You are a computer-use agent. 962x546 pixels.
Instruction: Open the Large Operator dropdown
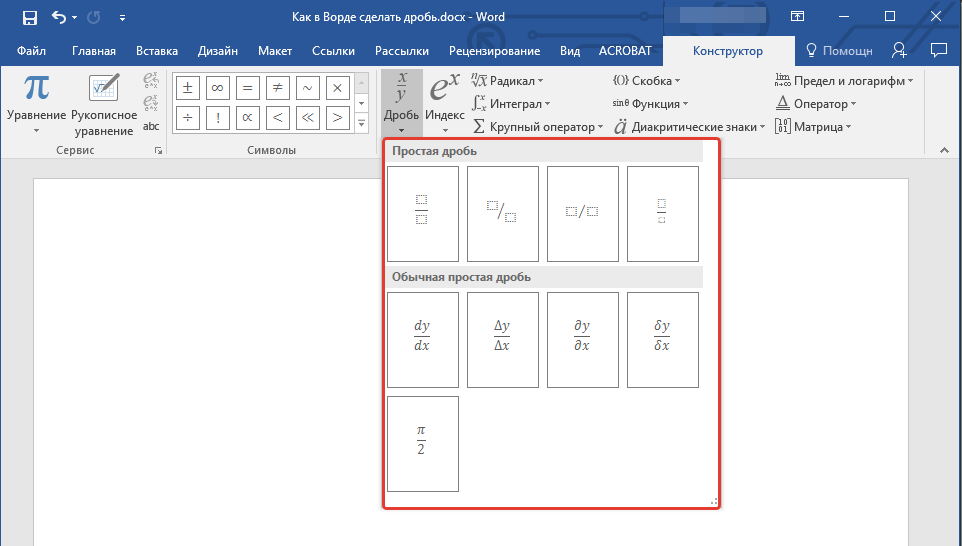coord(538,127)
